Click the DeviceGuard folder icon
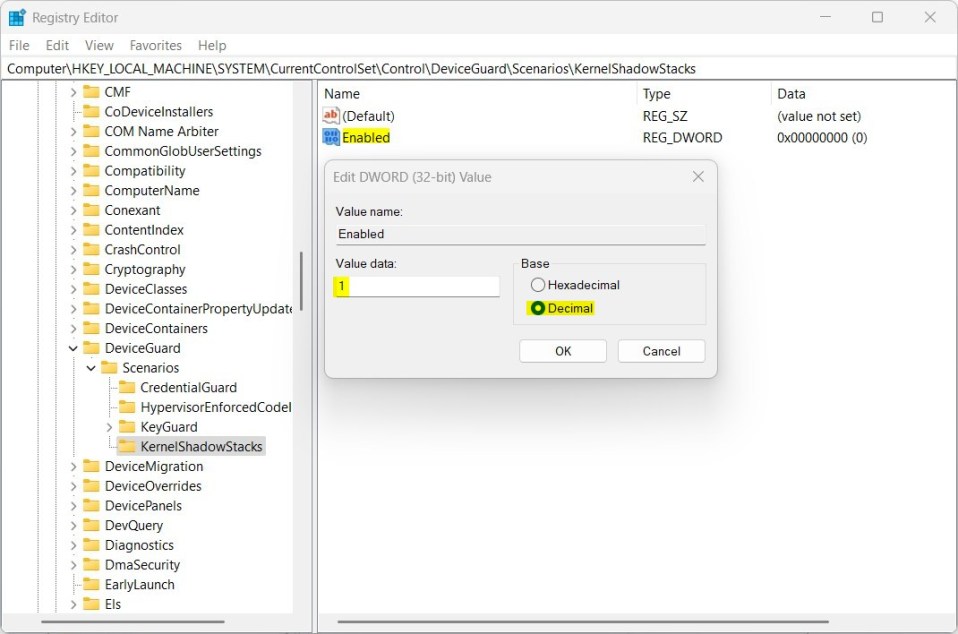This screenshot has width=958, height=634. click(91, 348)
